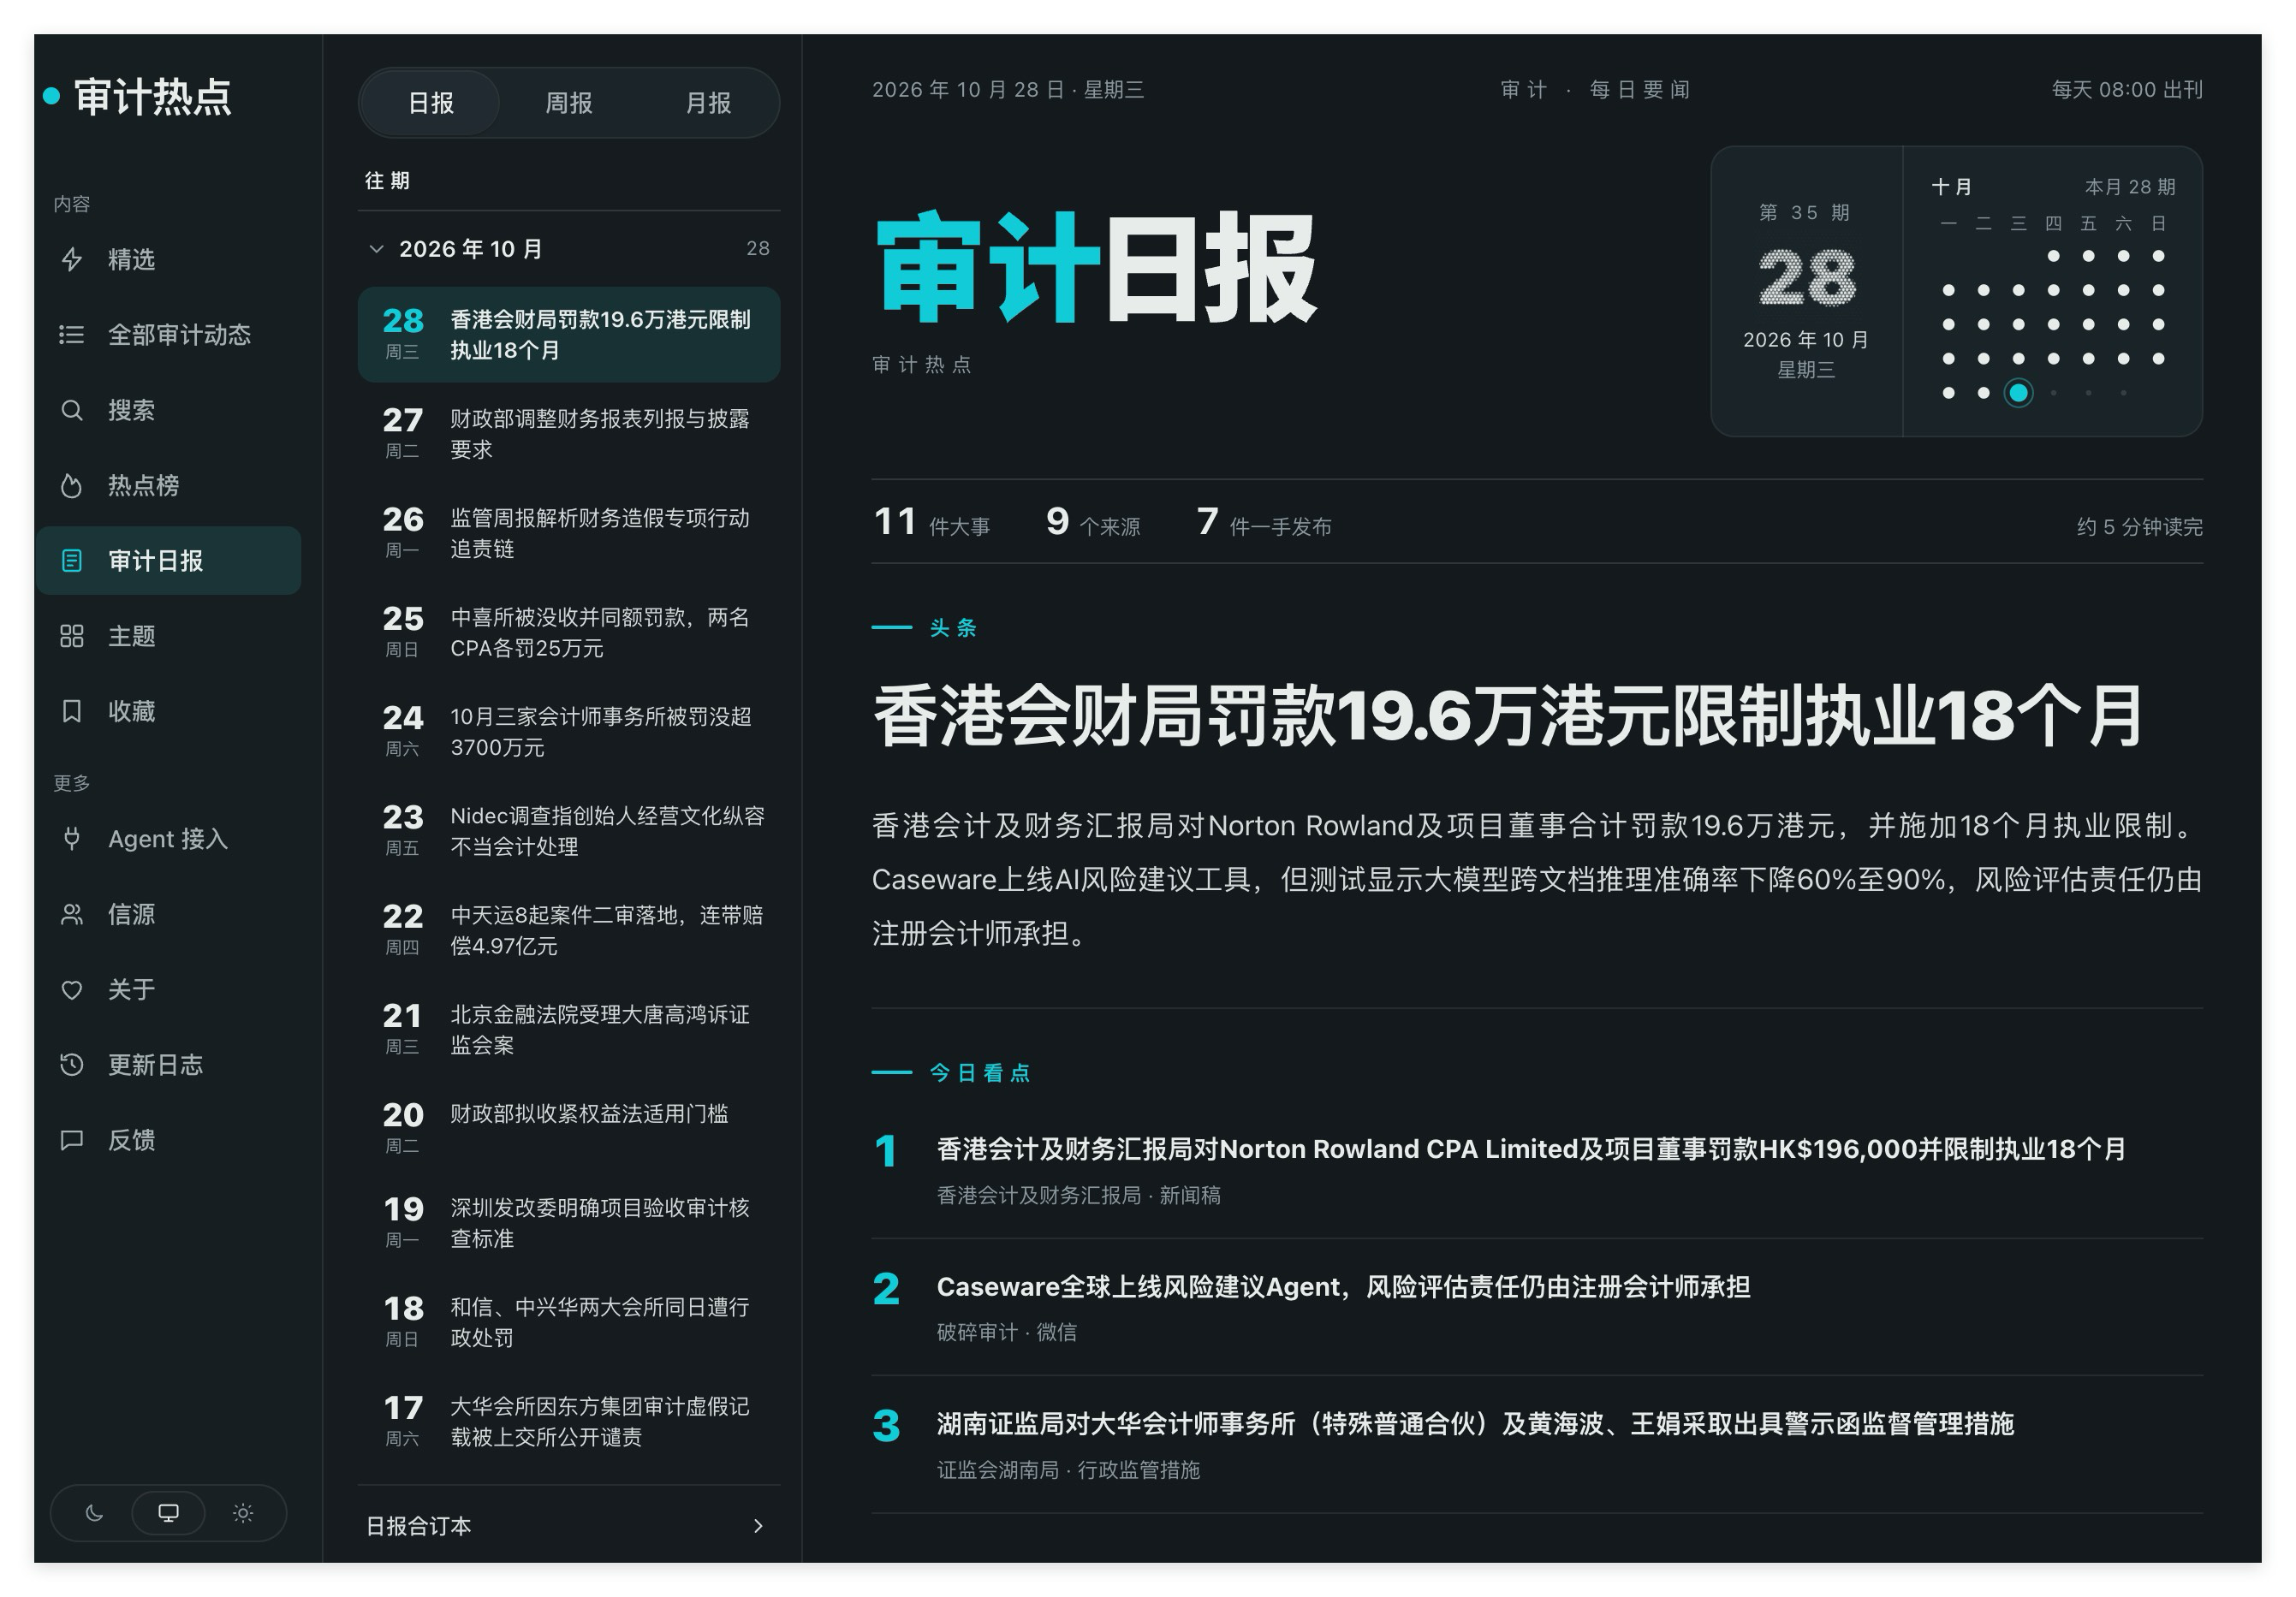
Task: Click the chat bubble icon for 反馈
Action: point(71,1140)
